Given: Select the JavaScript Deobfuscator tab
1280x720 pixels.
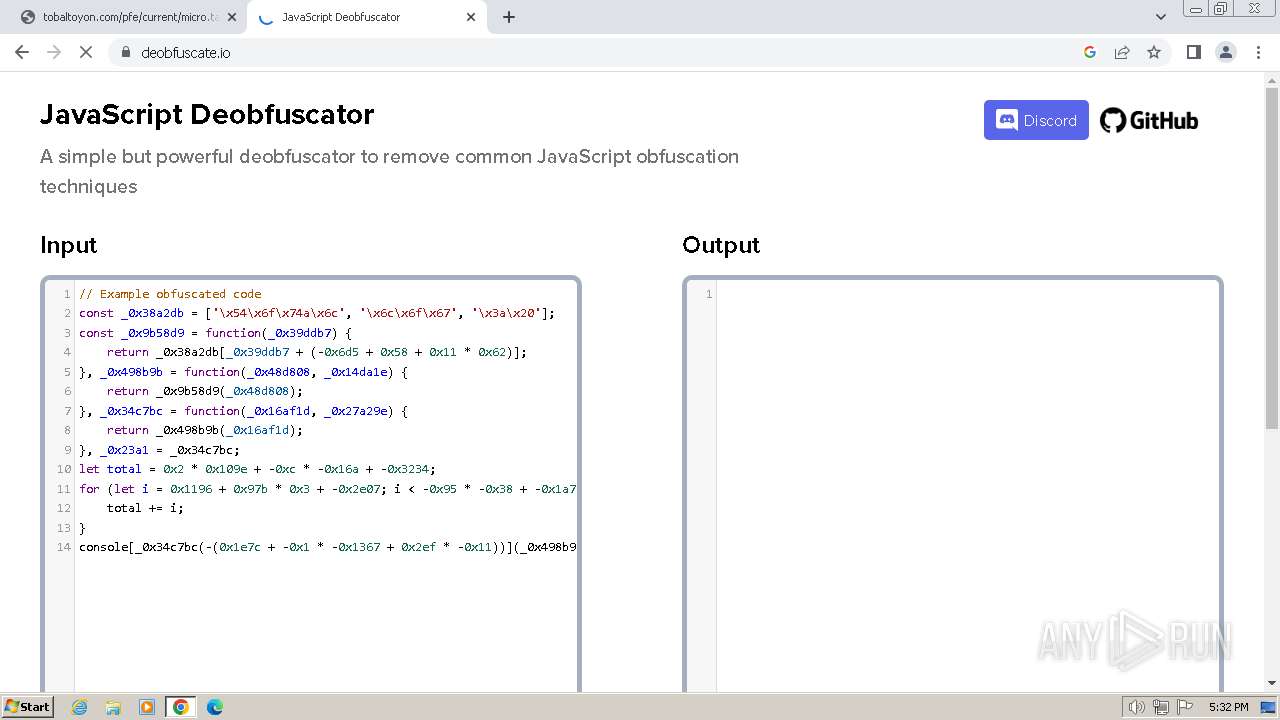Looking at the screenshot, I should click(365, 17).
